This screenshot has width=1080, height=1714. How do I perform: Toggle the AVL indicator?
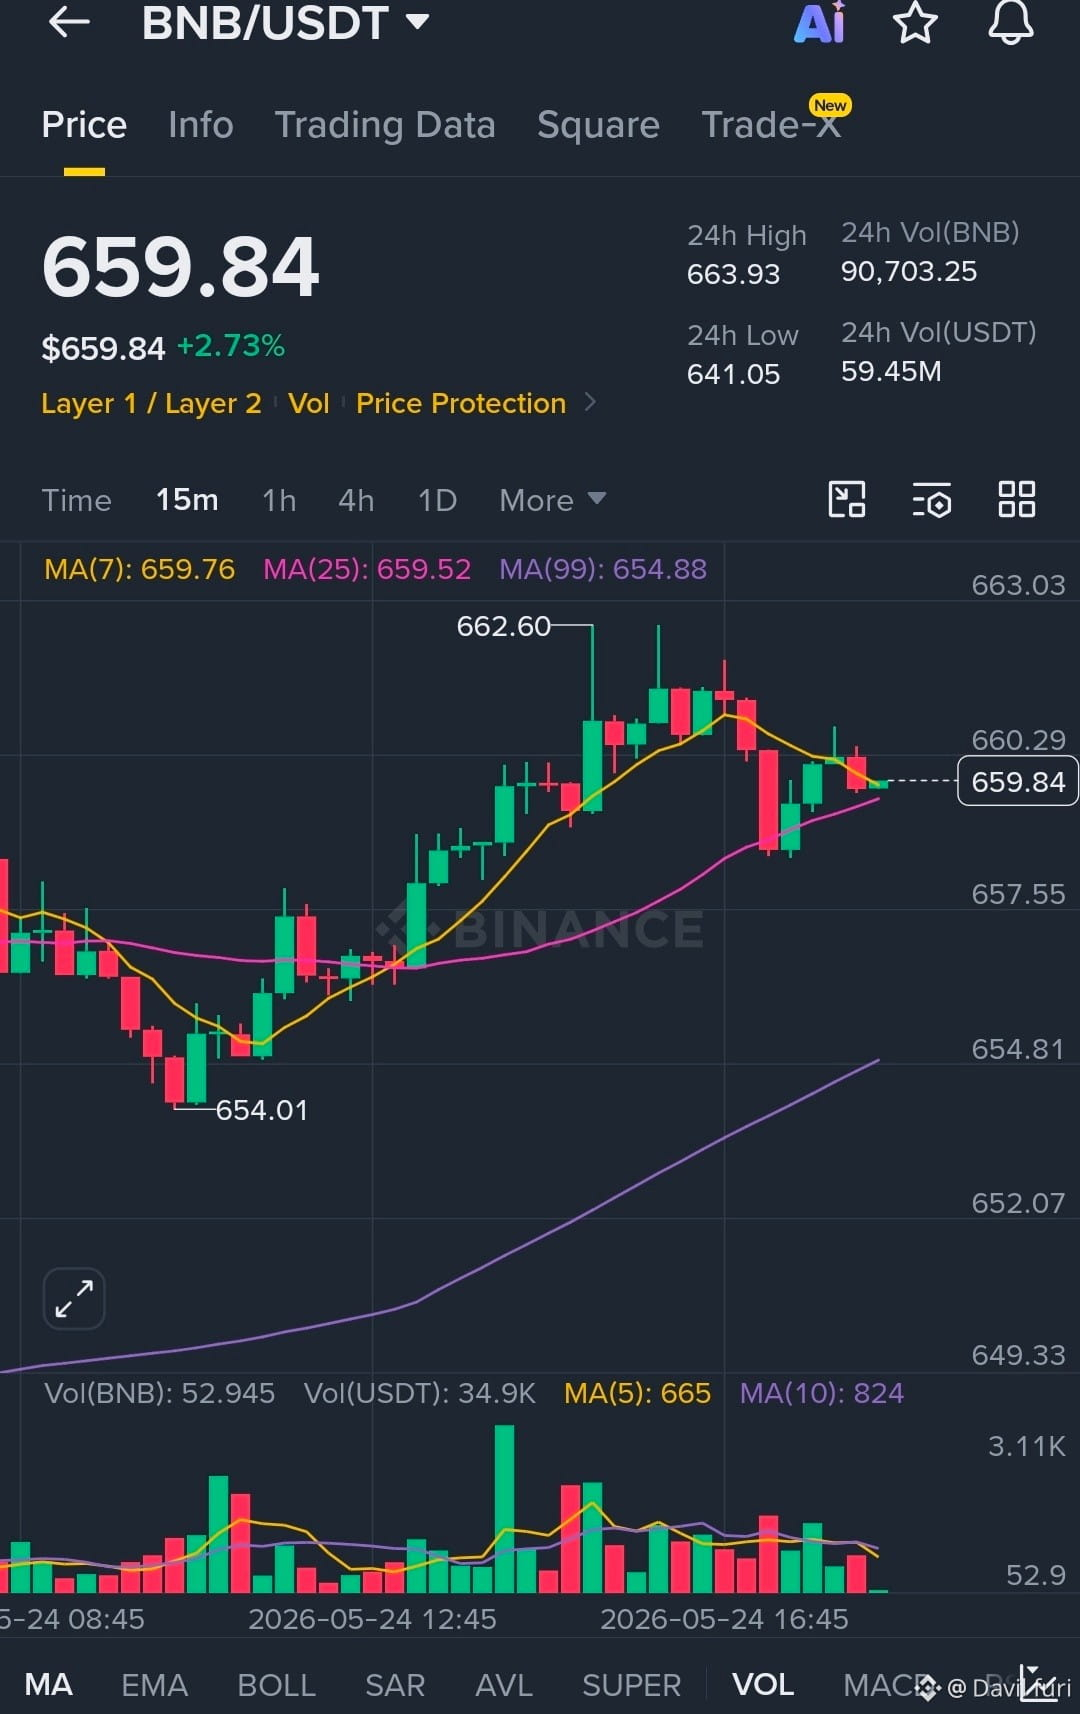[504, 1685]
